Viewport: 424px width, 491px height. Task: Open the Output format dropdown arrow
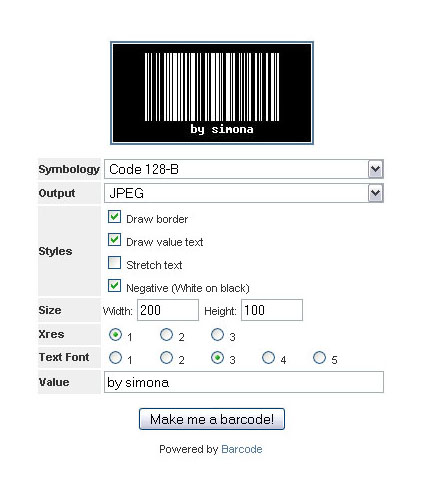click(x=375, y=193)
